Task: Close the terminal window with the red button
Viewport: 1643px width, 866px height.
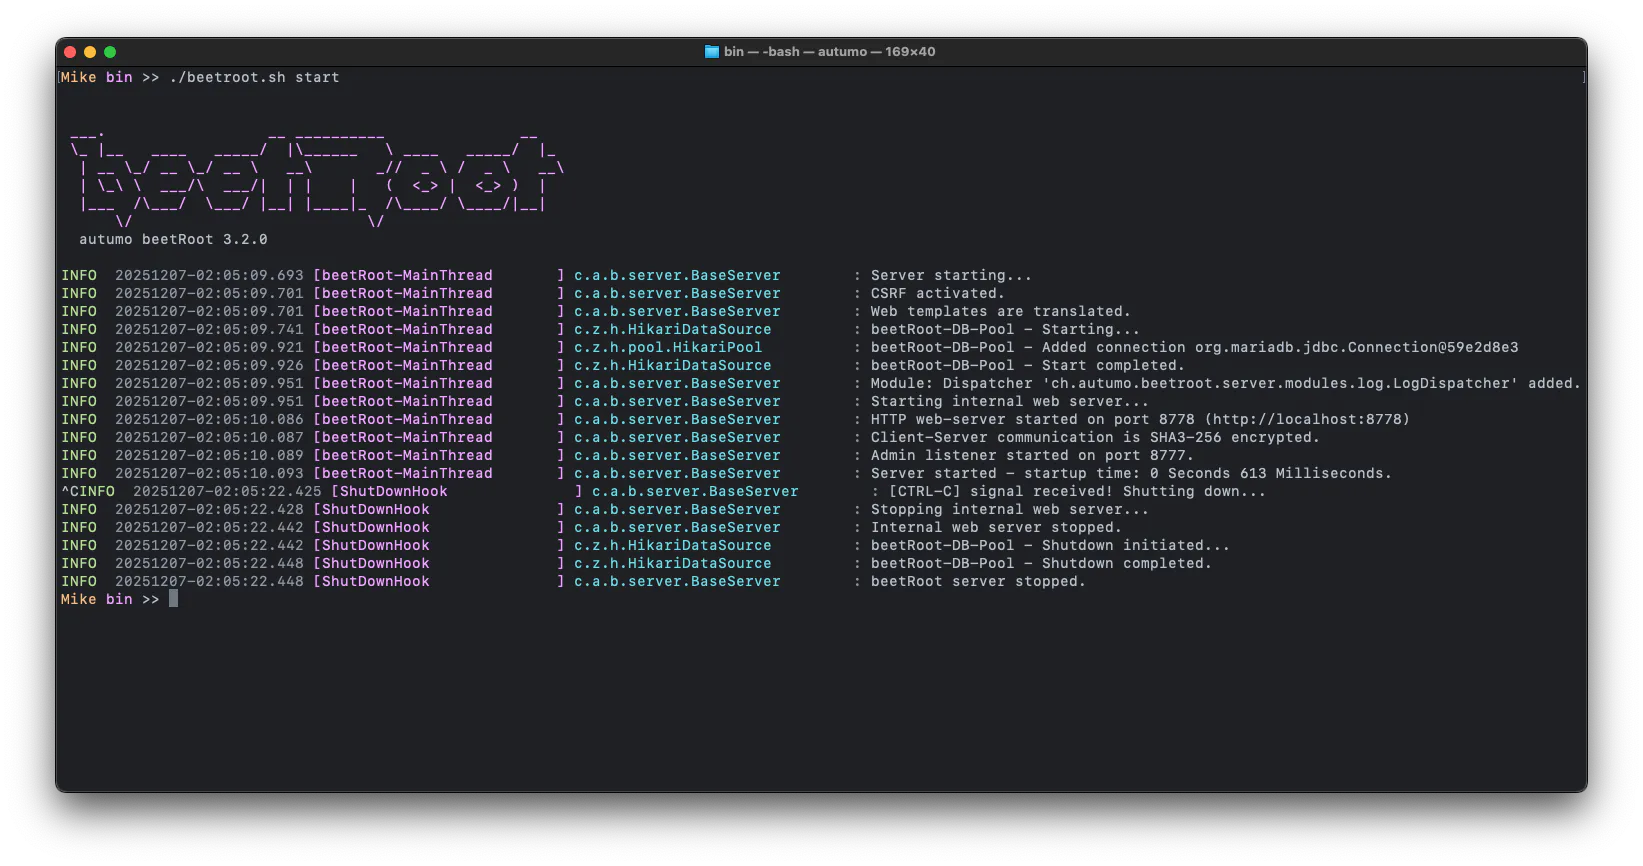Action: (70, 52)
